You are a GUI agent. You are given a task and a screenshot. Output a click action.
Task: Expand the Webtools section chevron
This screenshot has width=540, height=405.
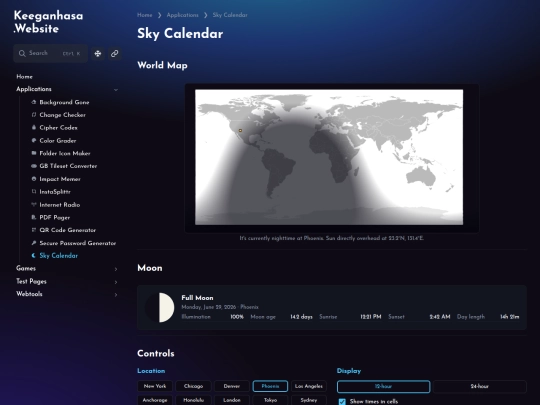116,295
